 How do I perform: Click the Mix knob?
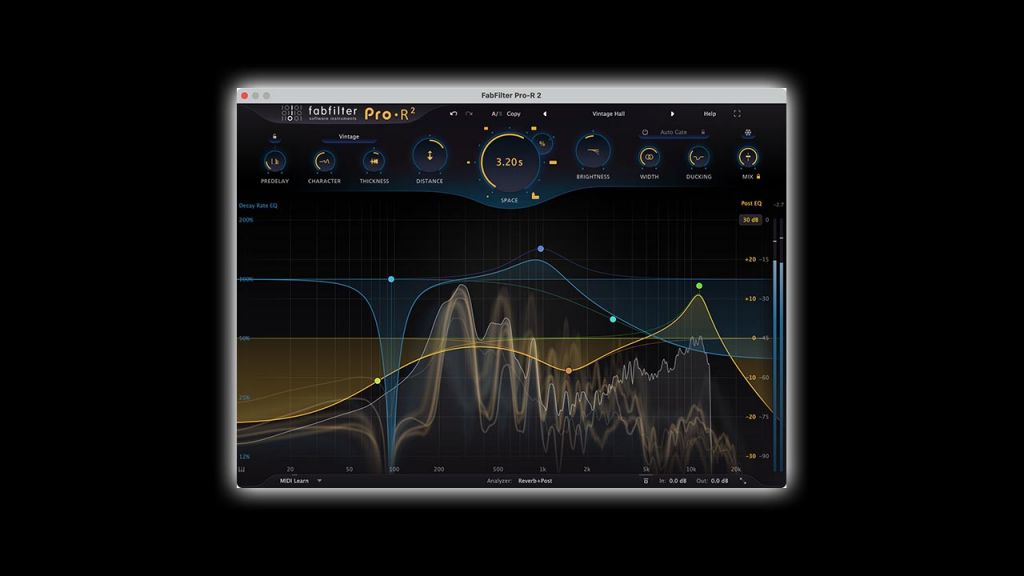point(748,157)
